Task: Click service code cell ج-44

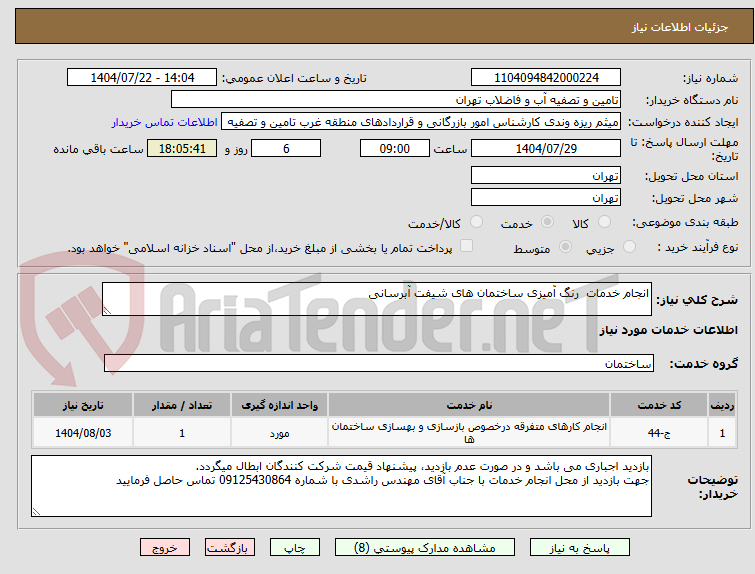Action: tap(659, 433)
